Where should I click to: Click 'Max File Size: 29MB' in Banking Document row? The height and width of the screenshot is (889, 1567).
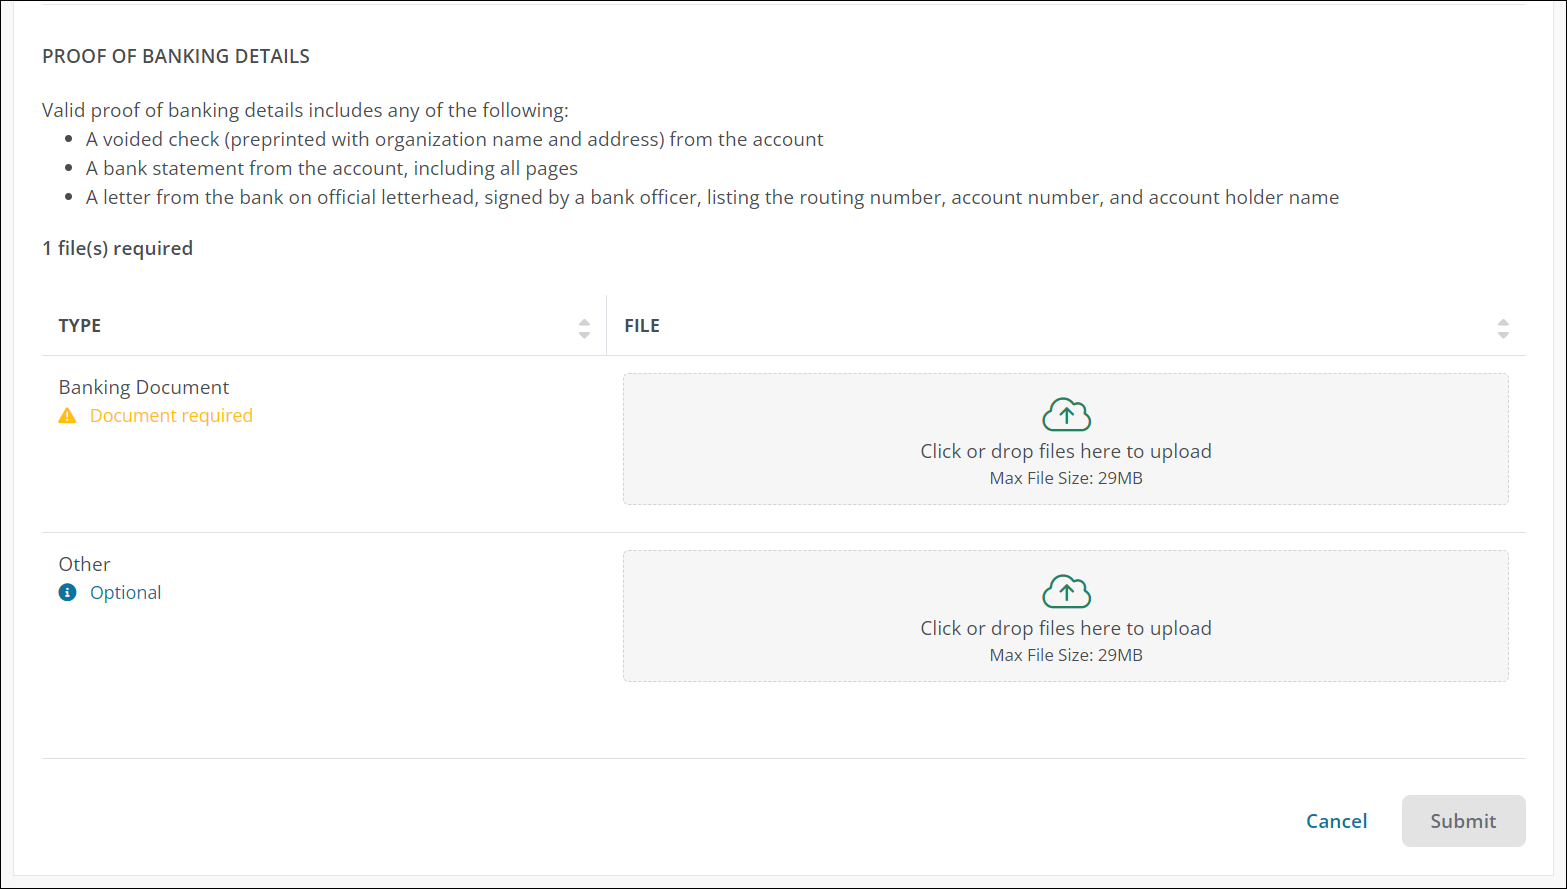click(x=1066, y=478)
